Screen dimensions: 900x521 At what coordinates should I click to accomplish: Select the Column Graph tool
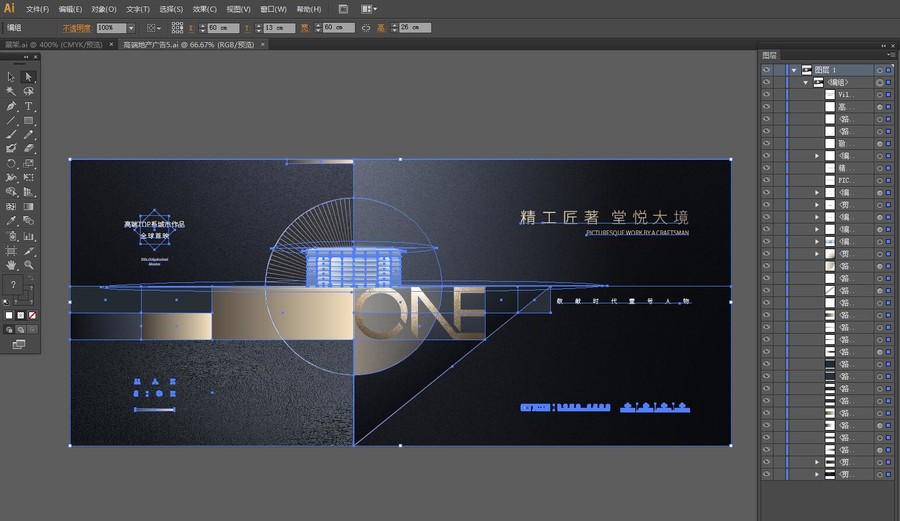coord(28,236)
